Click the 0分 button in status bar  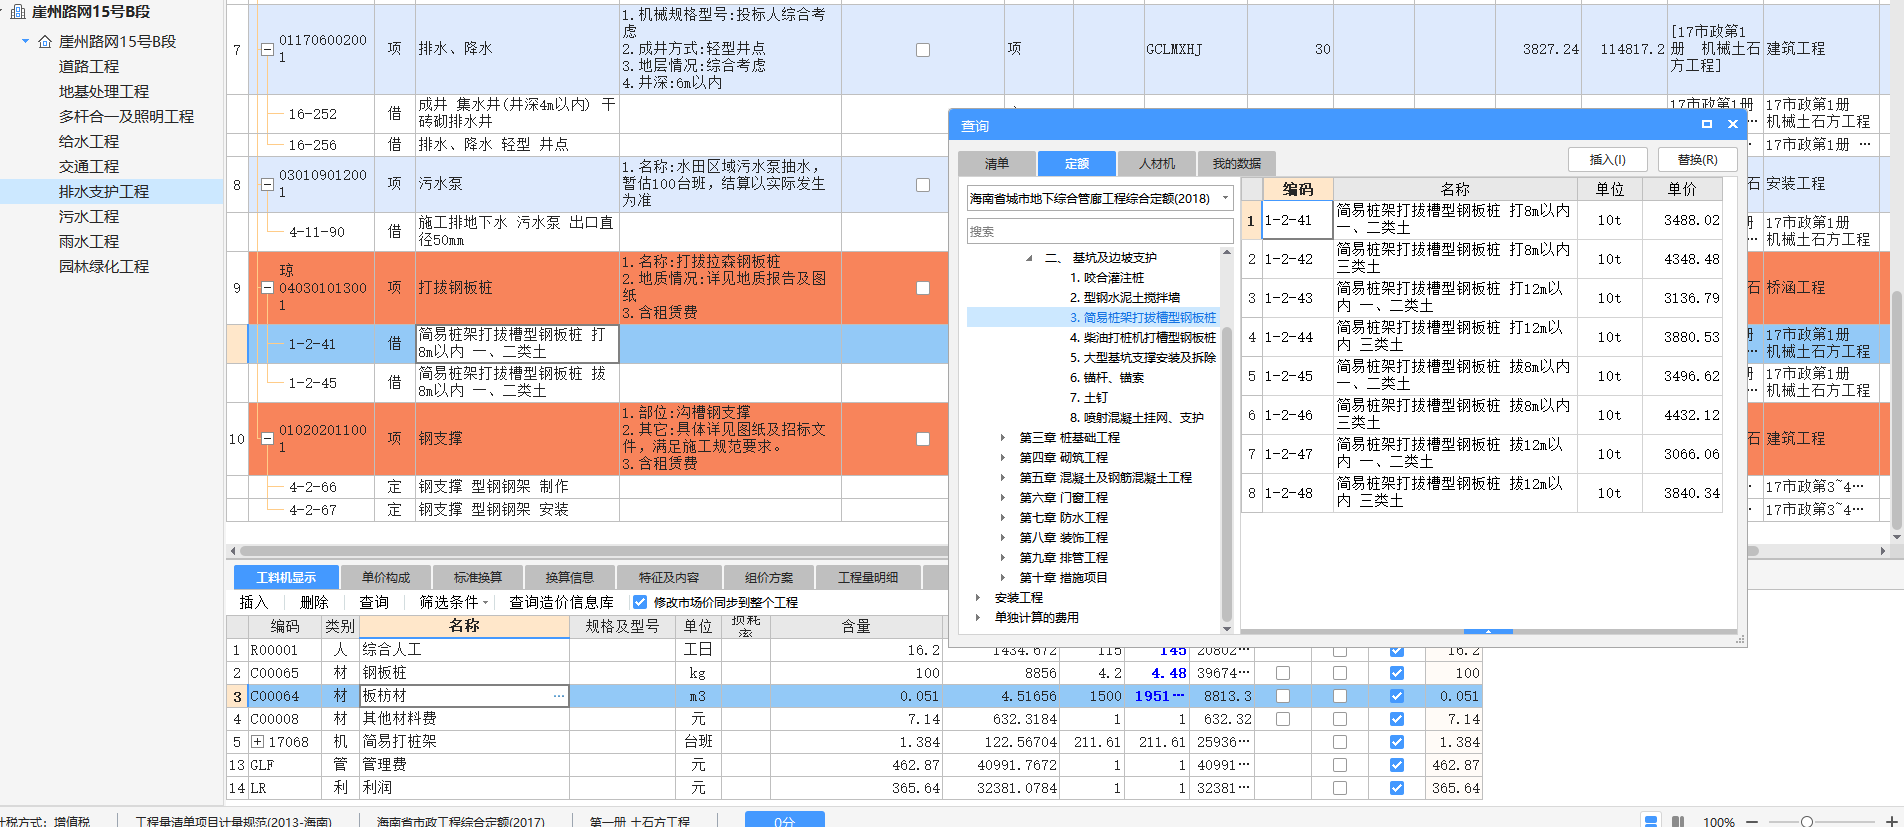coord(785,820)
